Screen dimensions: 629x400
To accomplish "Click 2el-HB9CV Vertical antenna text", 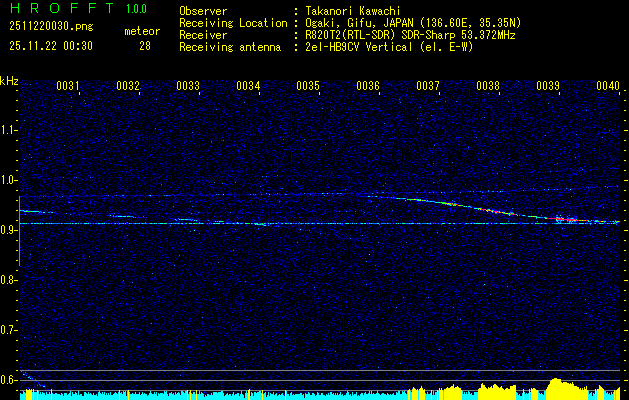I will tap(389, 47).
